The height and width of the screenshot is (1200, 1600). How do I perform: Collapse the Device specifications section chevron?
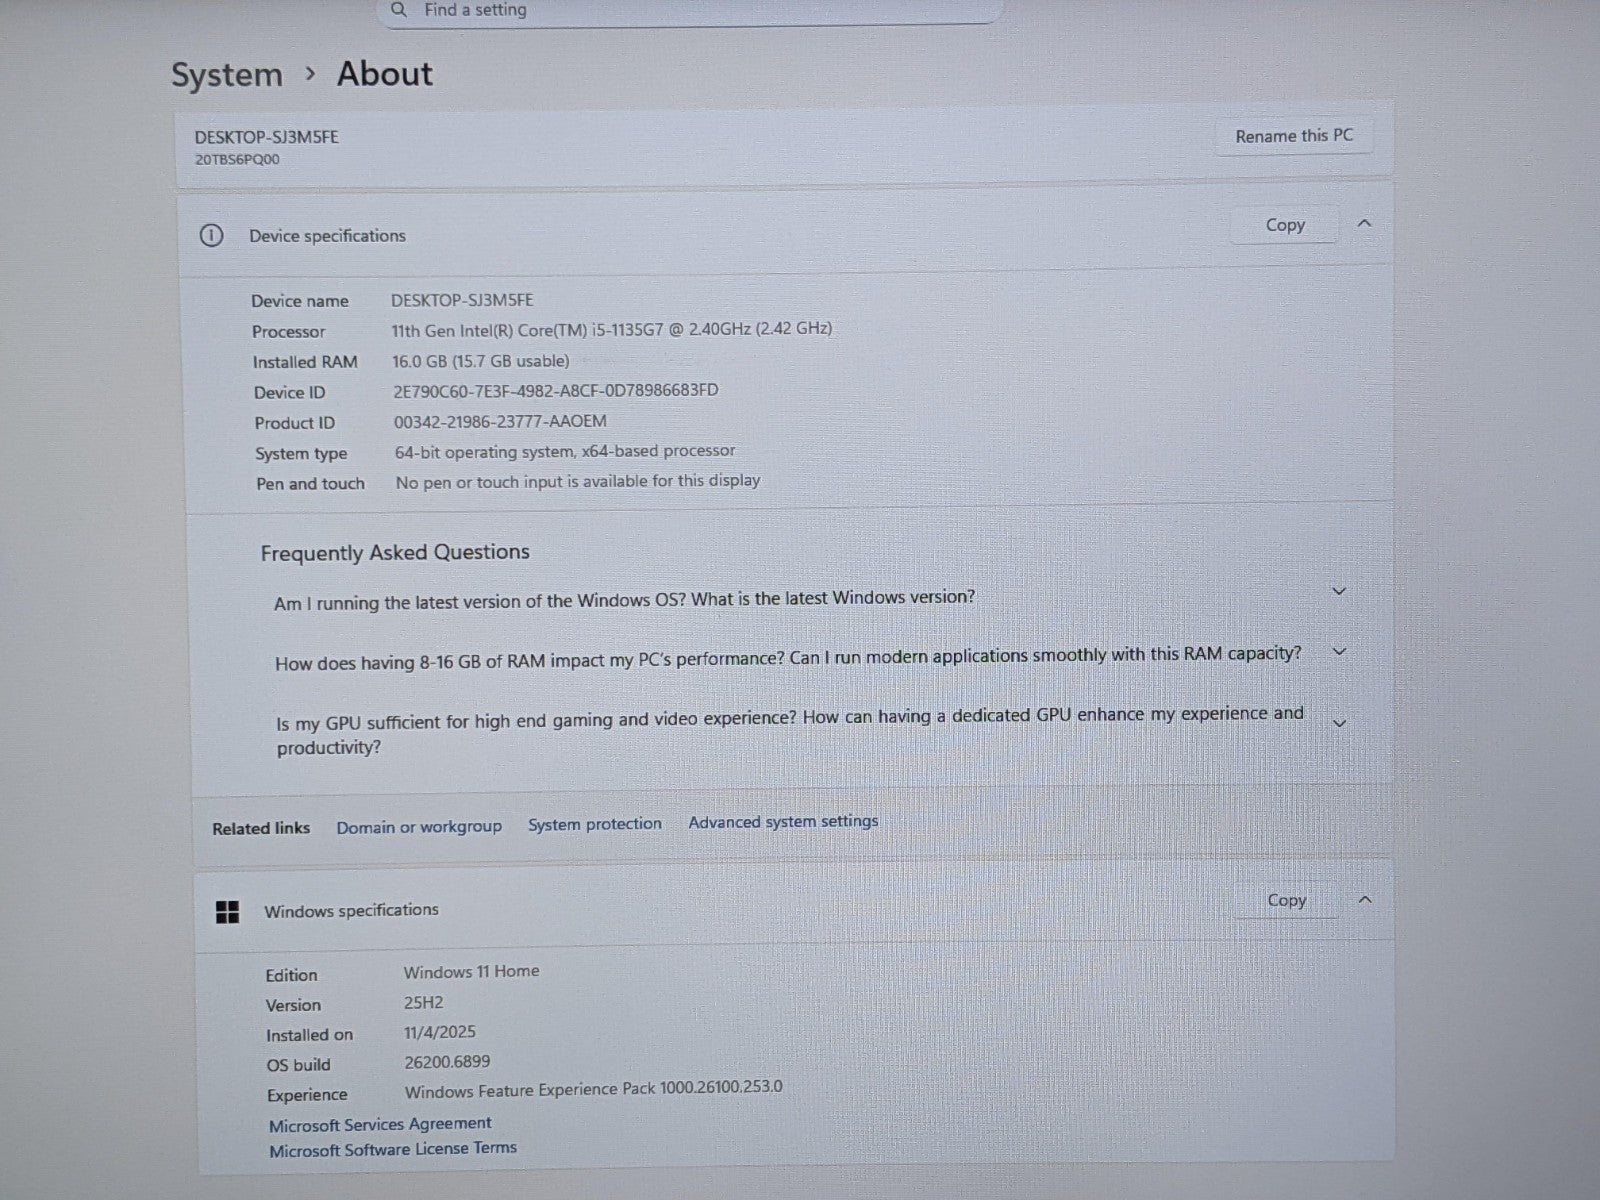(x=1364, y=224)
